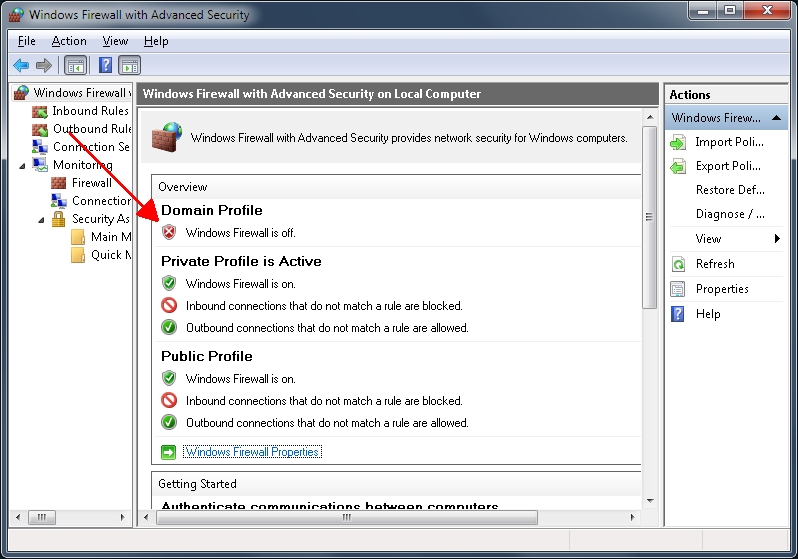
Task: Click the Public Profile heading
Action: (x=207, y=356)
